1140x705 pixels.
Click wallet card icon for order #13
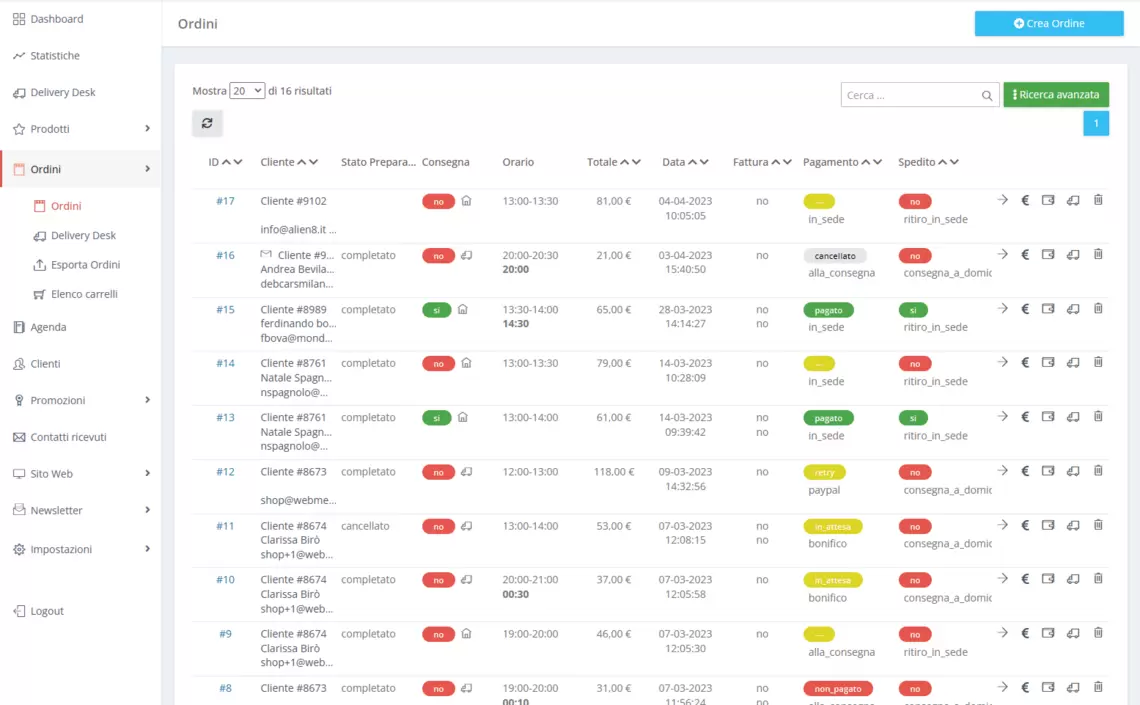[1048, 416]
